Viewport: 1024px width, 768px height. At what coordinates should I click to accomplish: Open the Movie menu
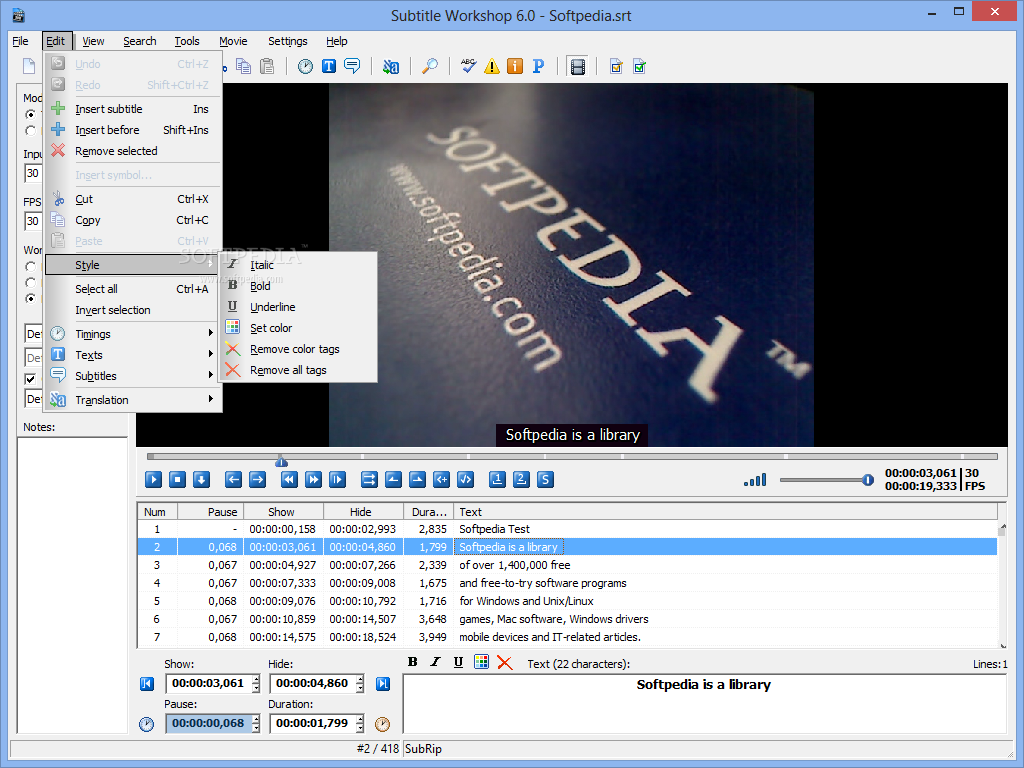tap(233, 41)
